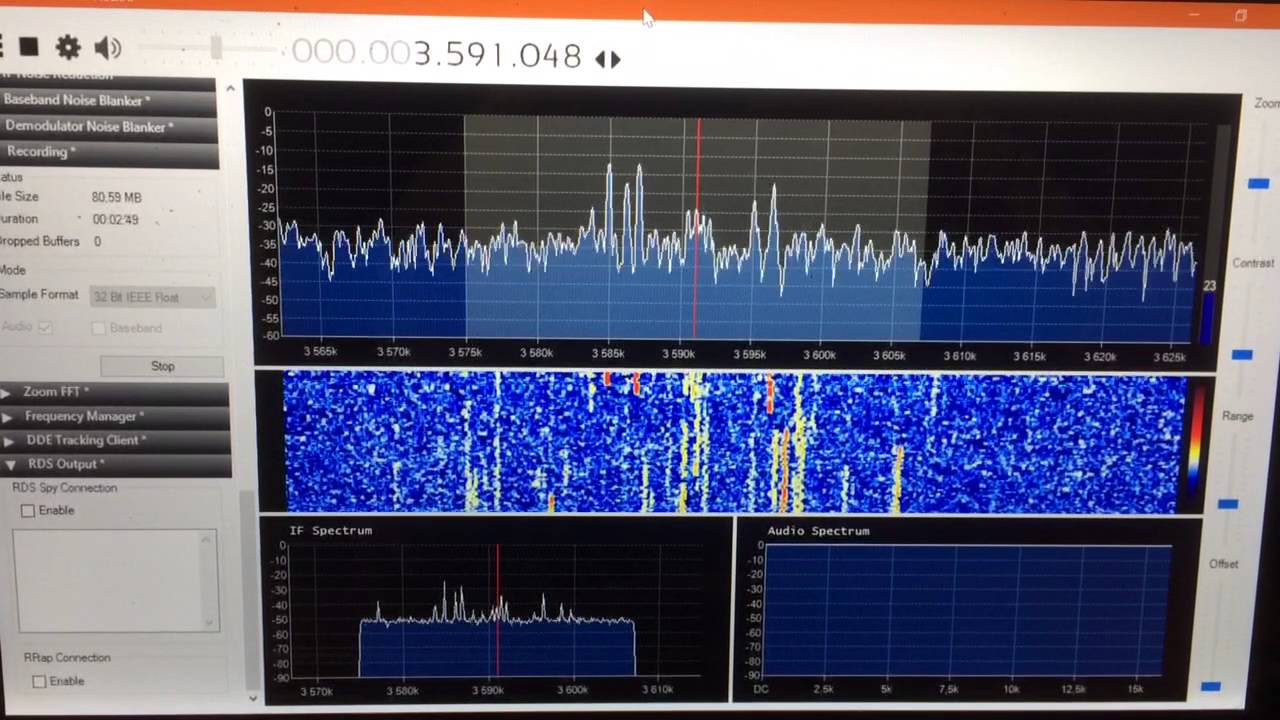Expand Demodulator Noise Blanker panel
Viewport: 1280px width, 720px height.
(108, 127)
